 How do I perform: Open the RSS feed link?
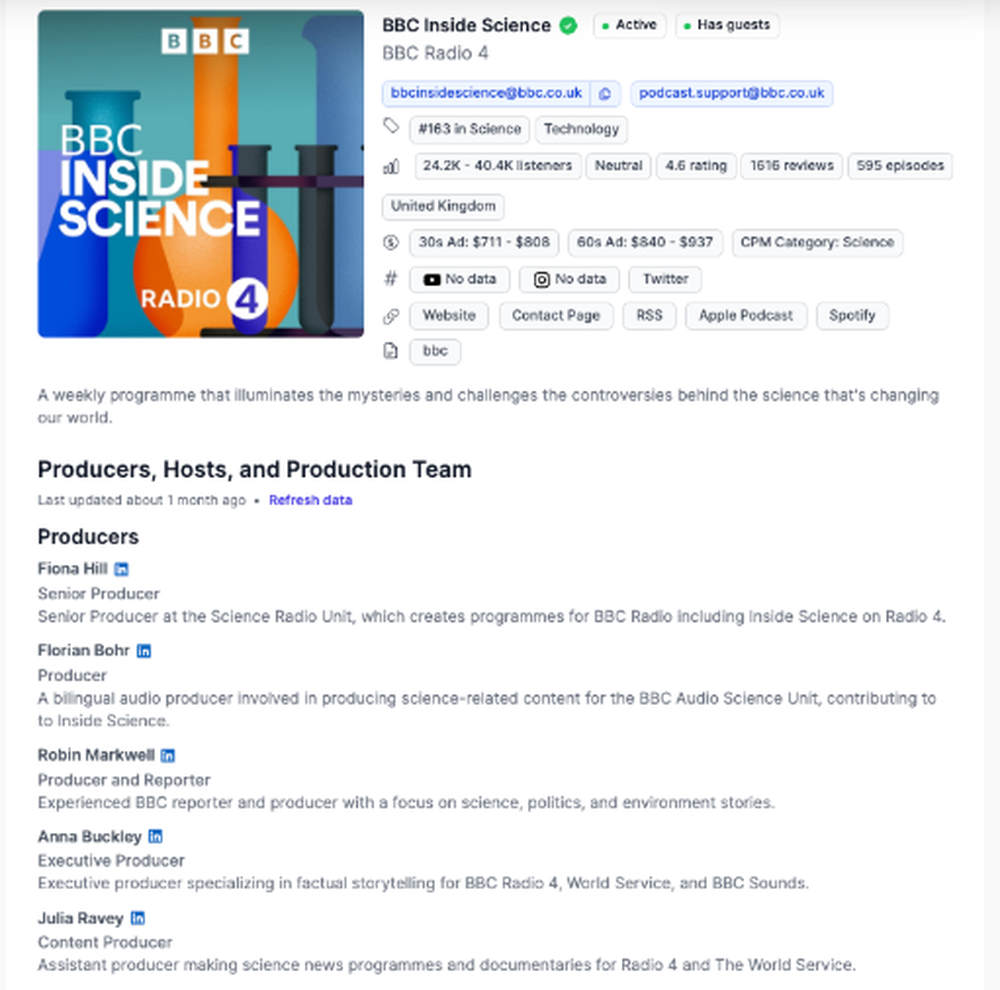649,316
